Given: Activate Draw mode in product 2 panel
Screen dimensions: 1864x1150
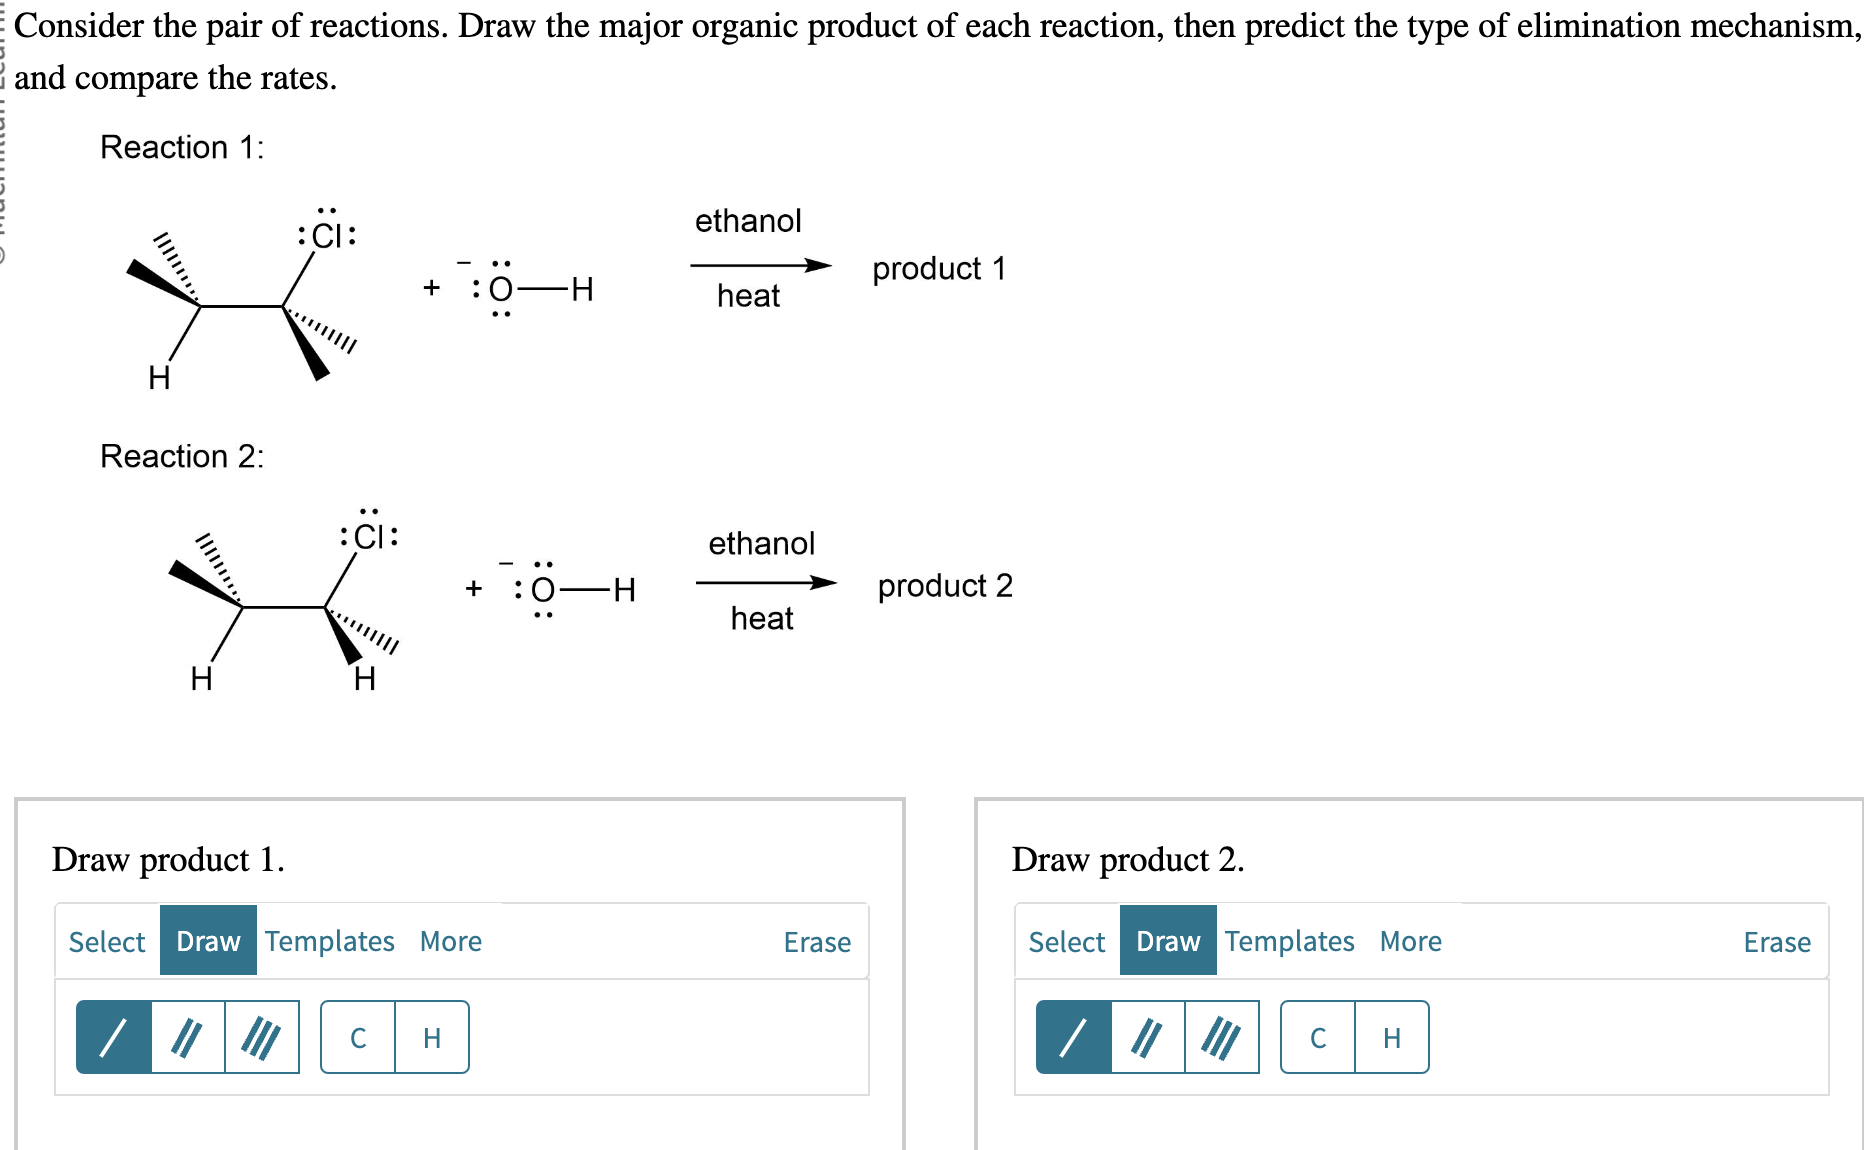Looking at the screenshot, I should click(1166, 941).
